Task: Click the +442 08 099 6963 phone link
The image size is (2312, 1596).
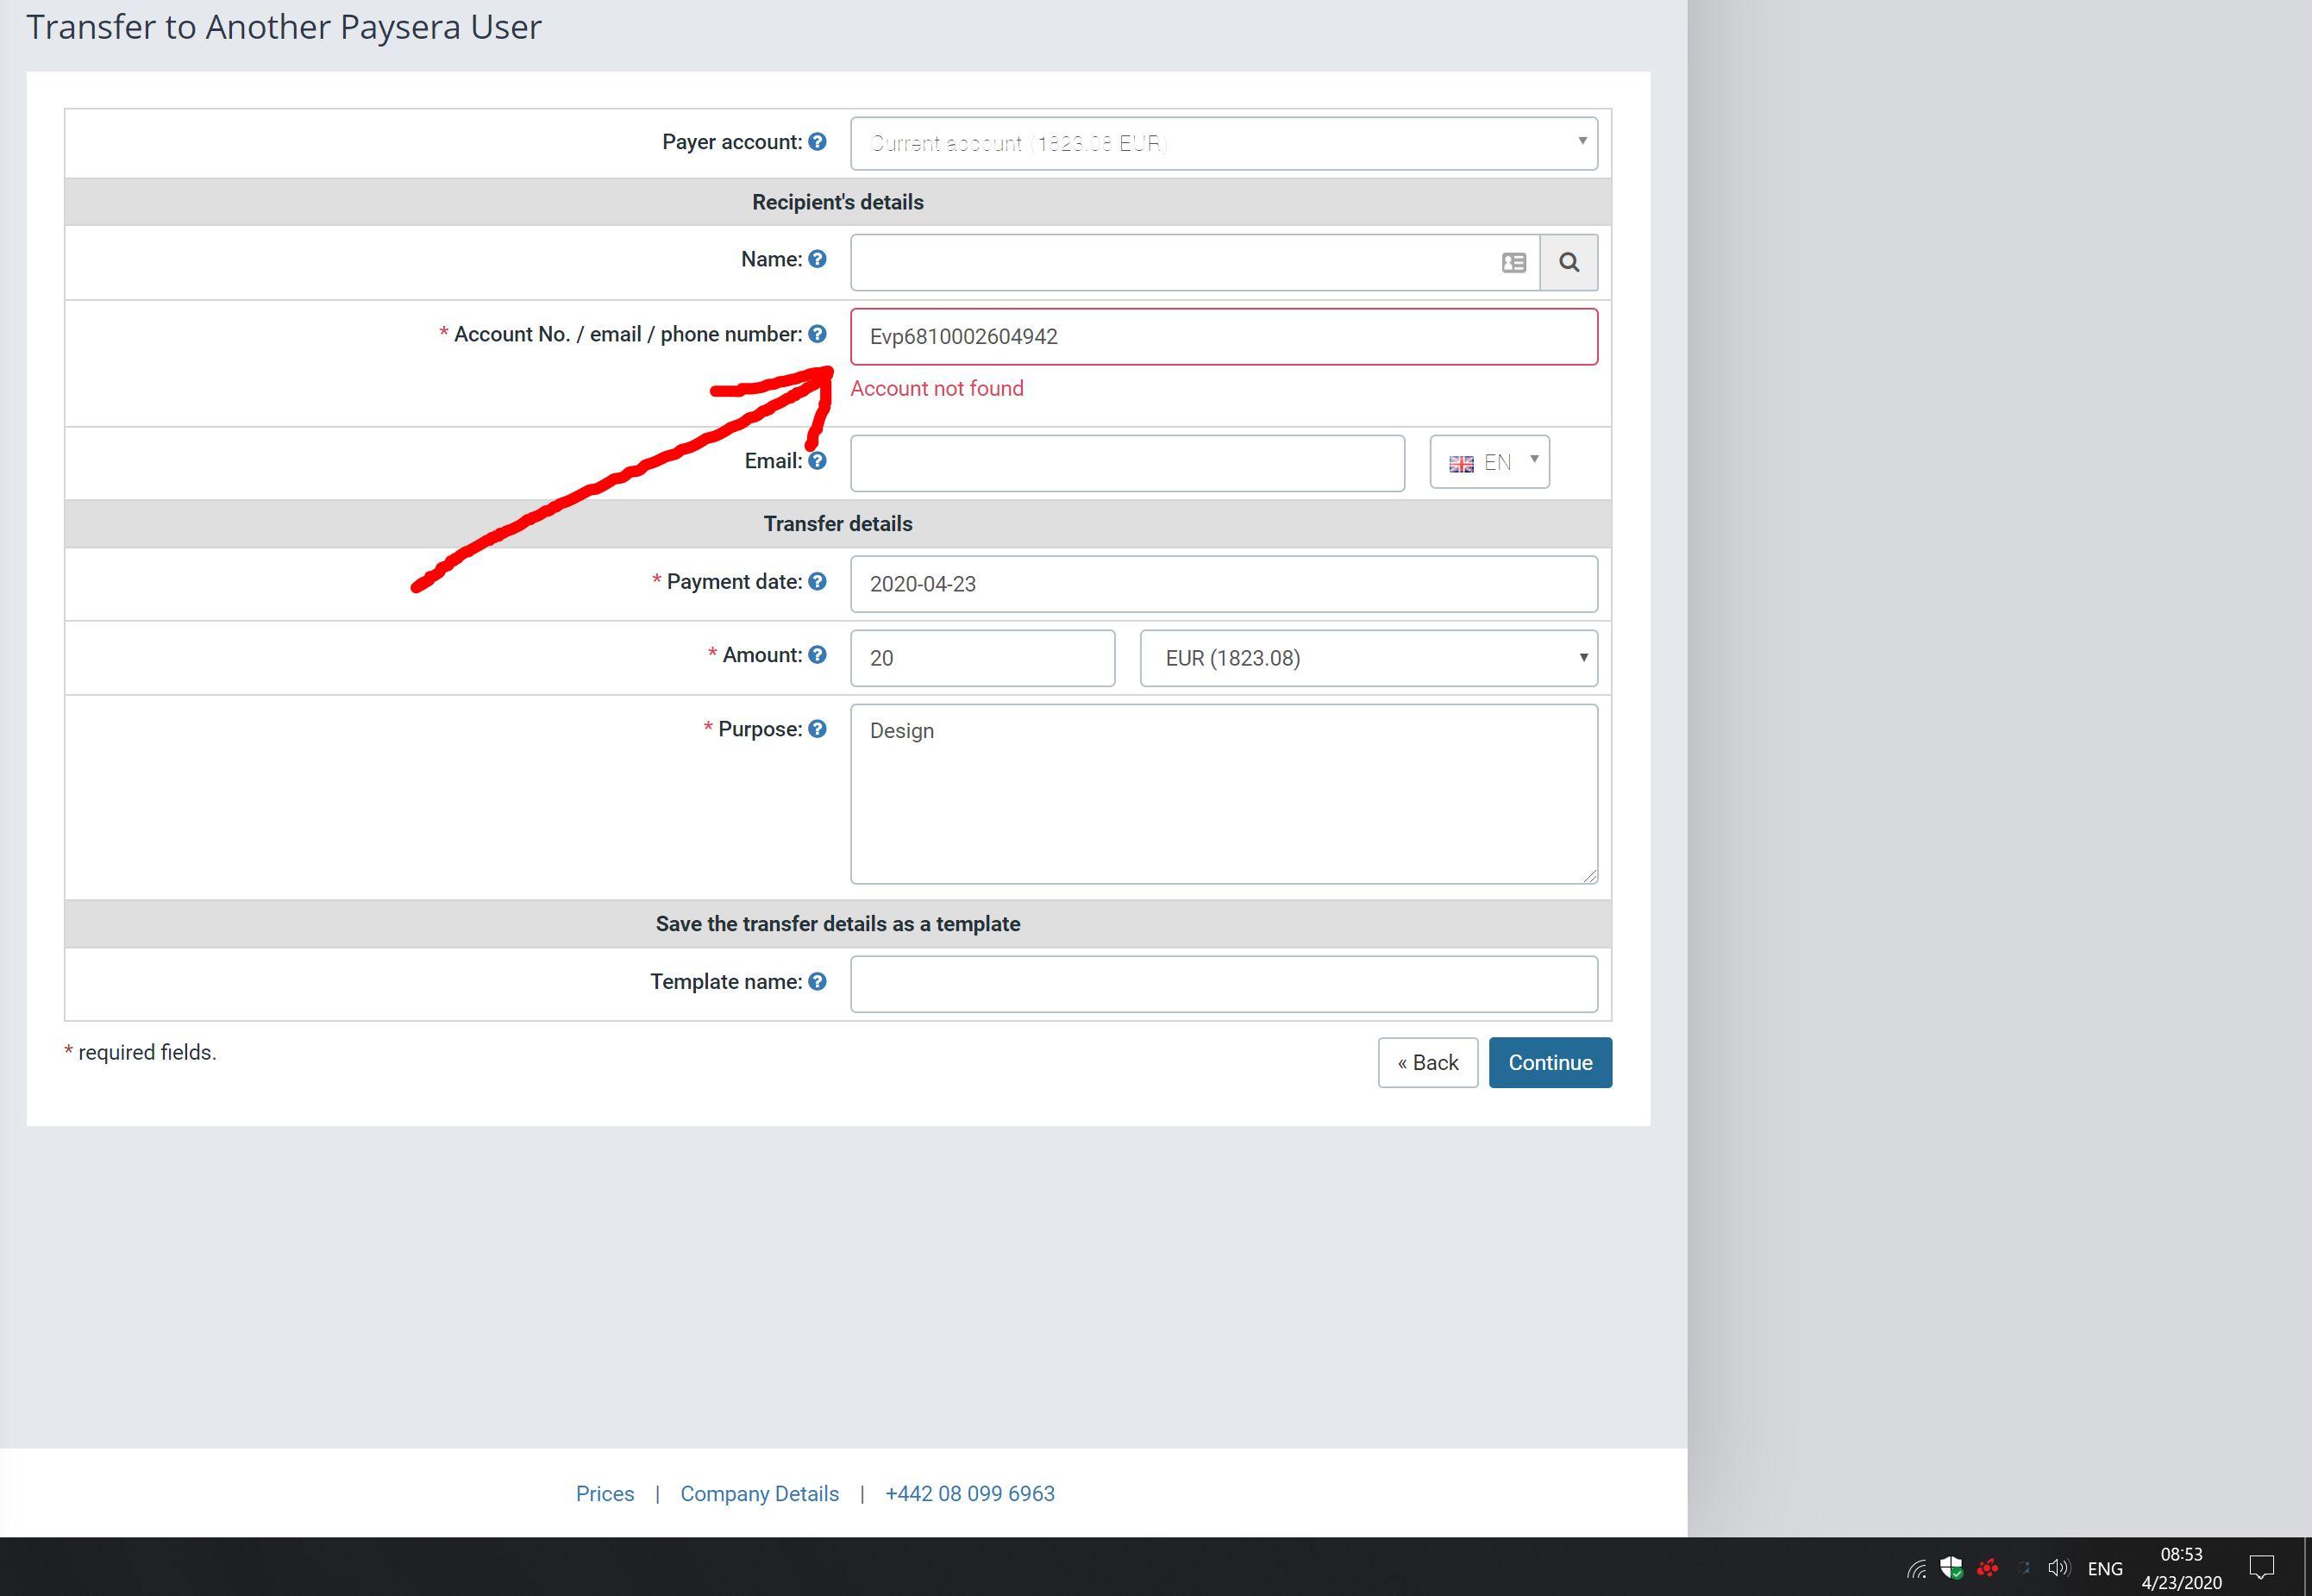Action: click(x=970, y=1493)
